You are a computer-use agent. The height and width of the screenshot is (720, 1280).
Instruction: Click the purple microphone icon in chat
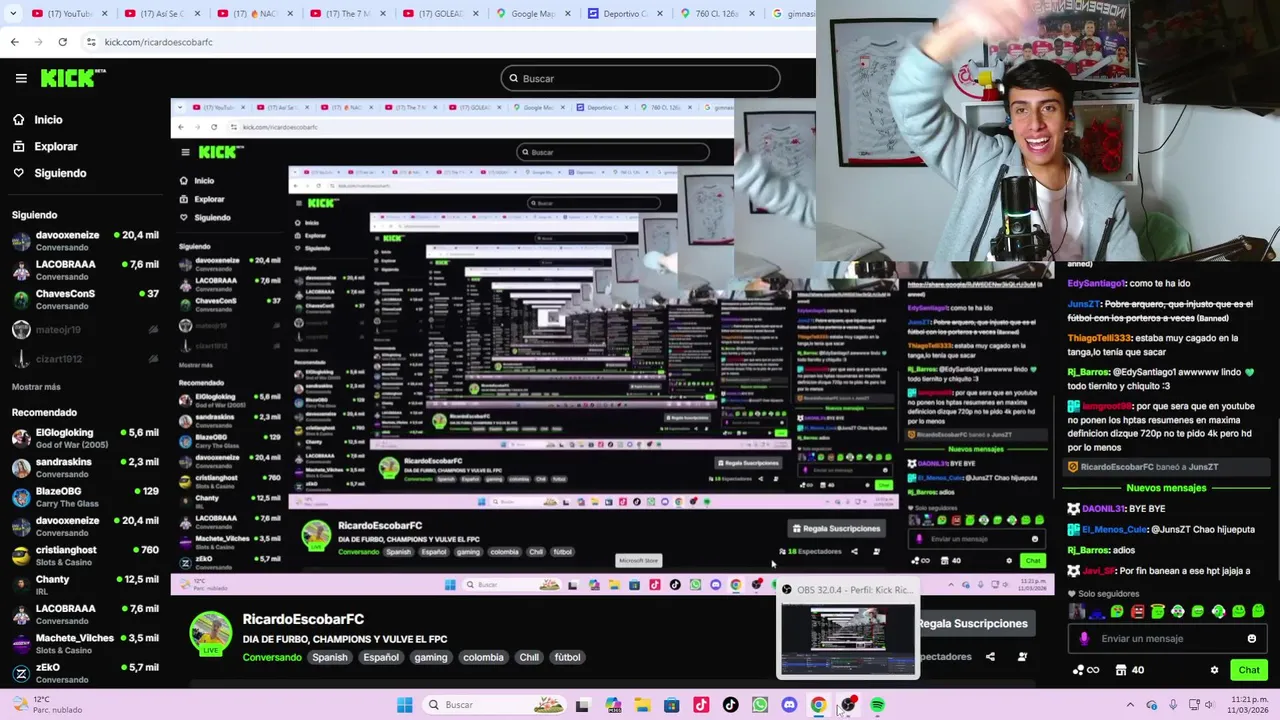click(1085, 638)
